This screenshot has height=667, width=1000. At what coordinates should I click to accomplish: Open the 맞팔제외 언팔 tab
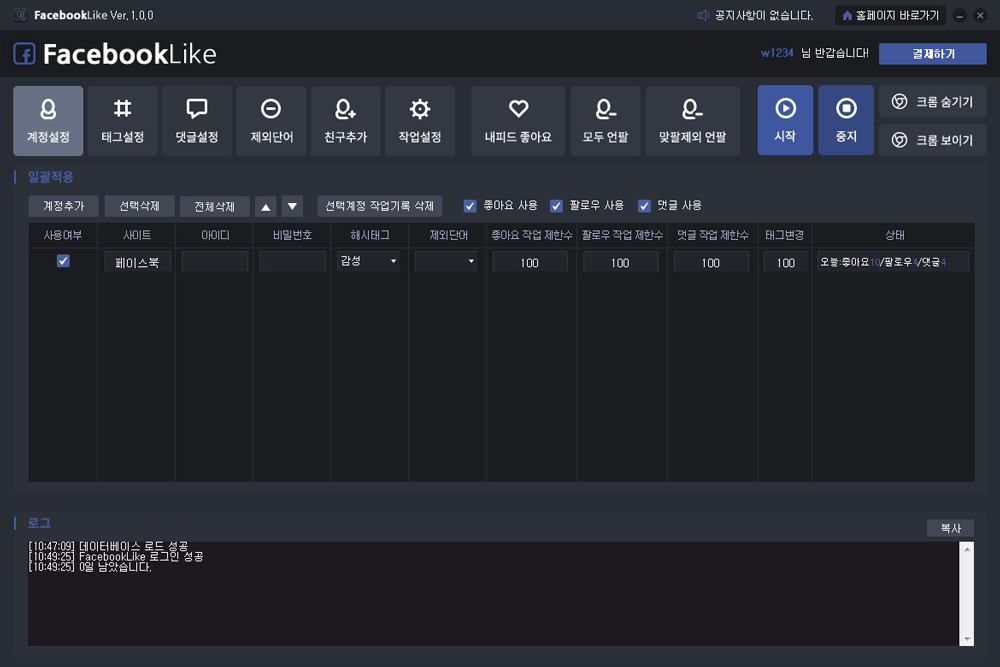pos(692,121)
